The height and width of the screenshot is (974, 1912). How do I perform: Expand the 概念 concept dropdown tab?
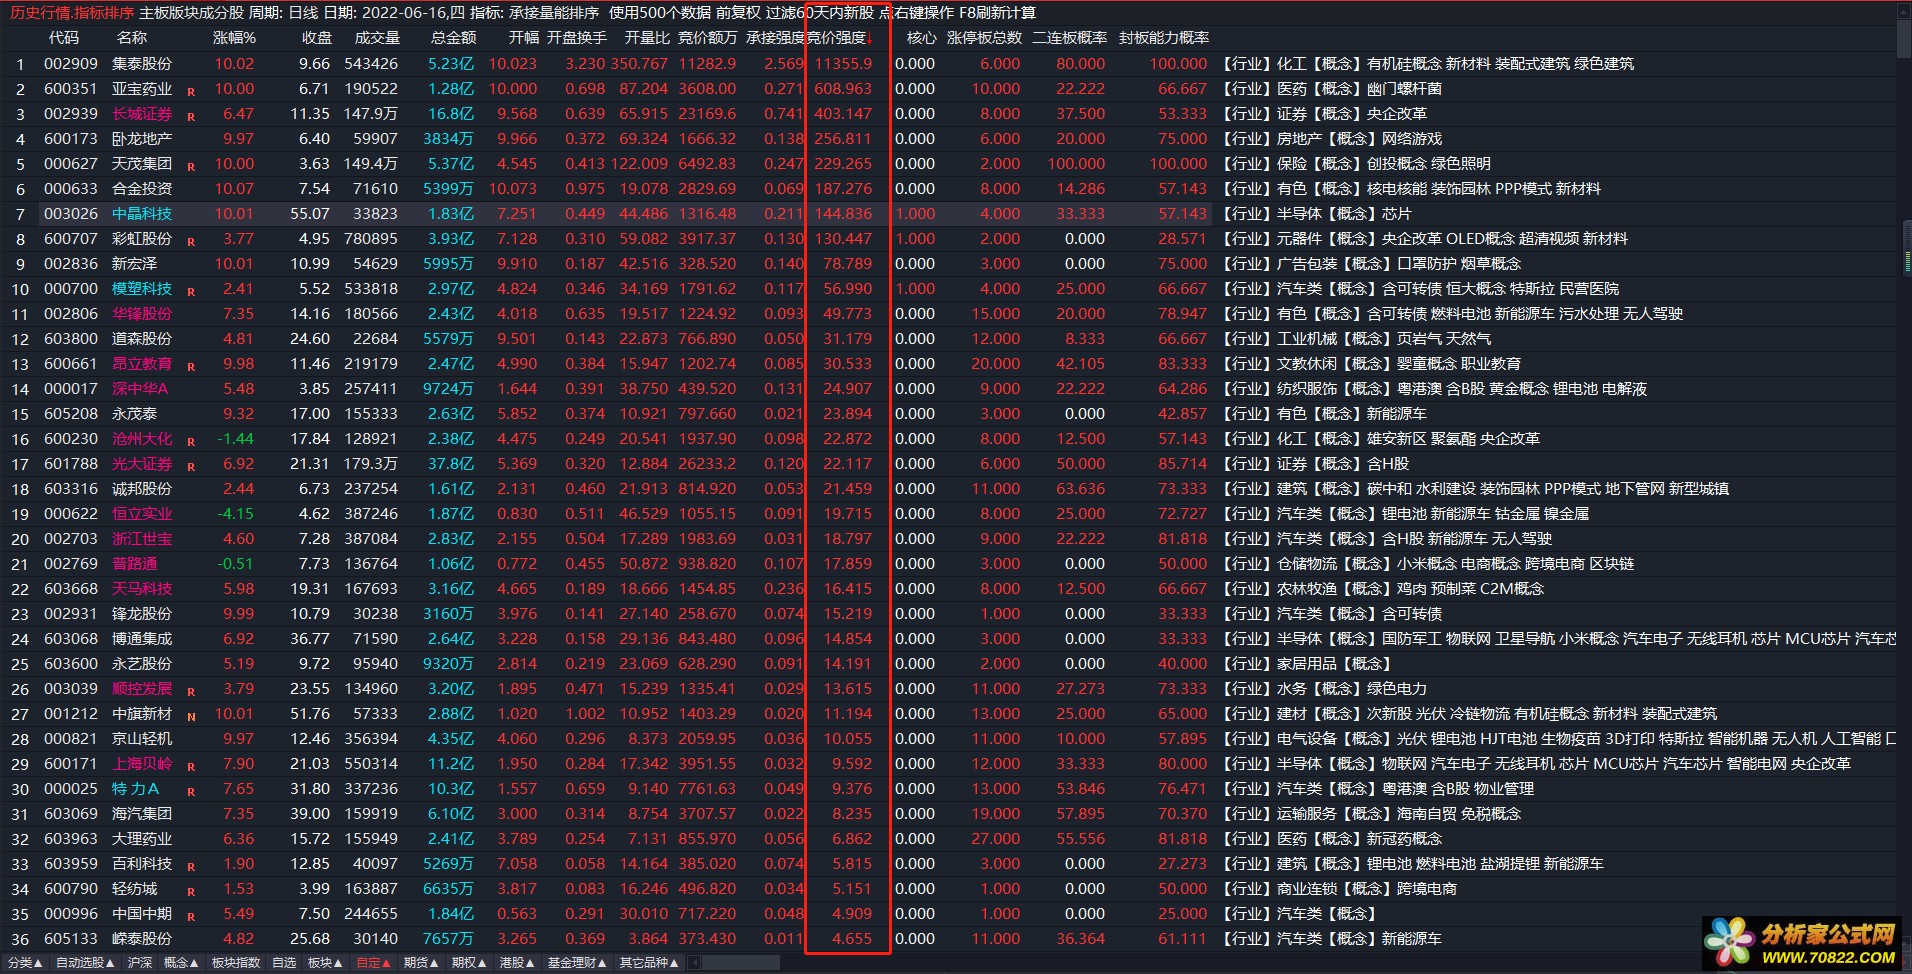(x=180, y=963)
